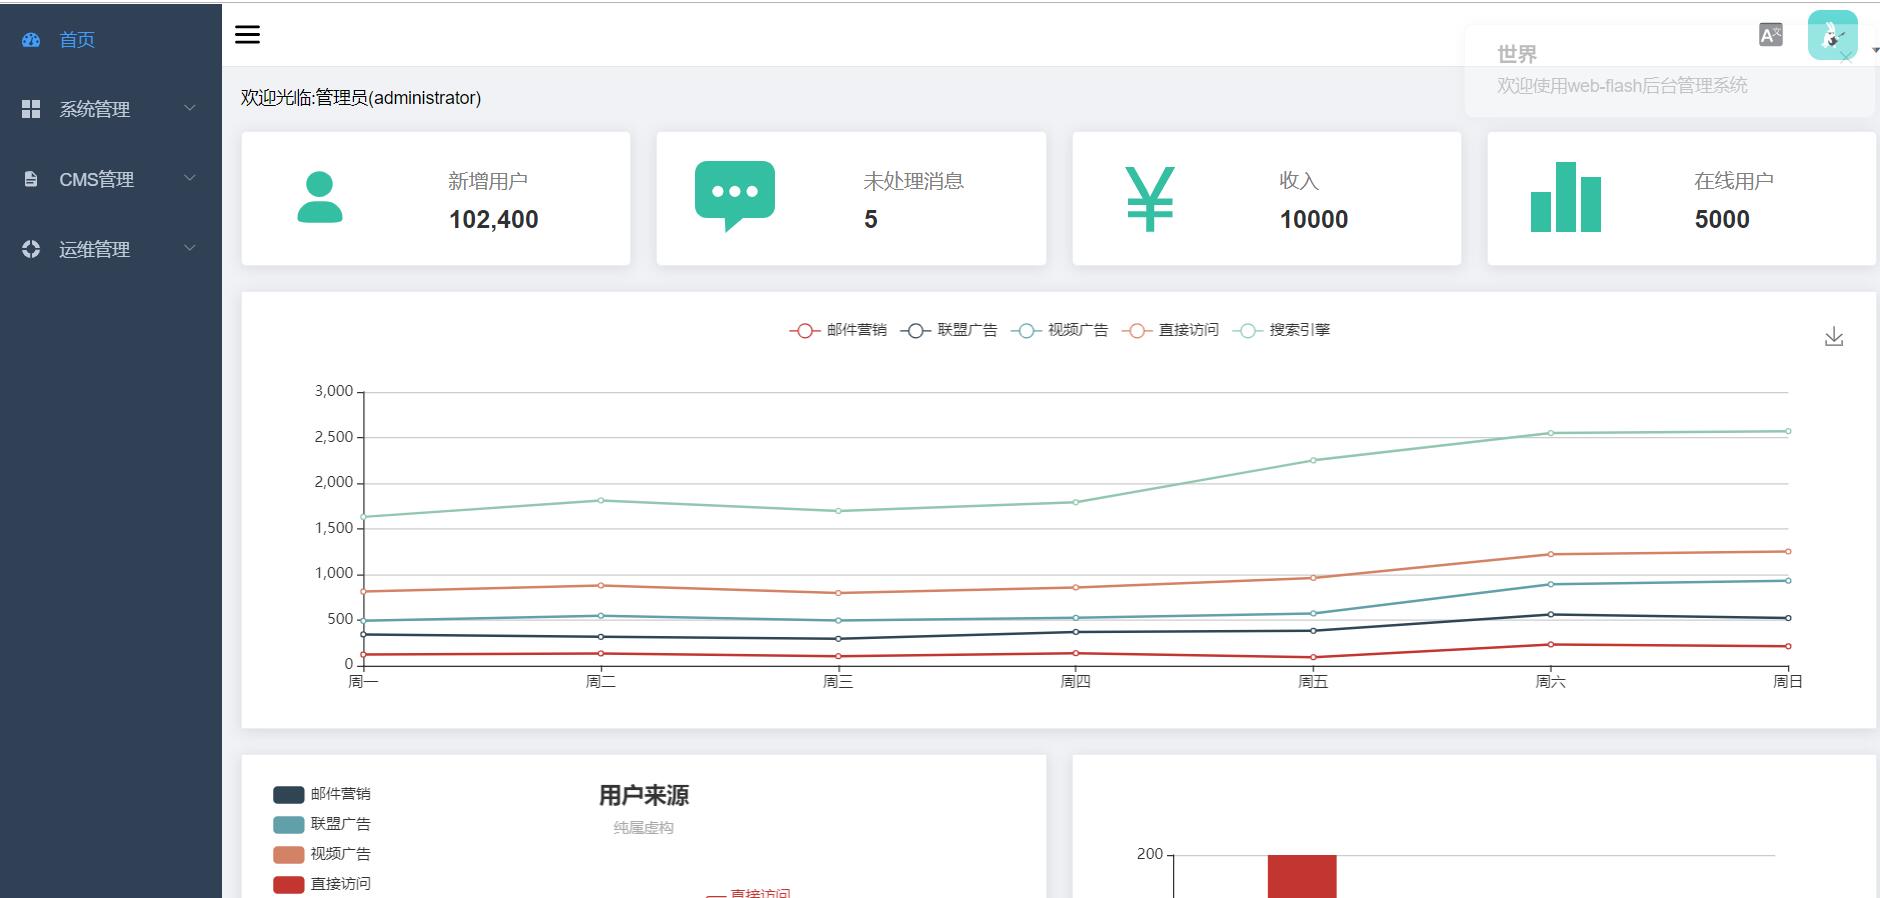Download line chart as image

click(1833, 337)
